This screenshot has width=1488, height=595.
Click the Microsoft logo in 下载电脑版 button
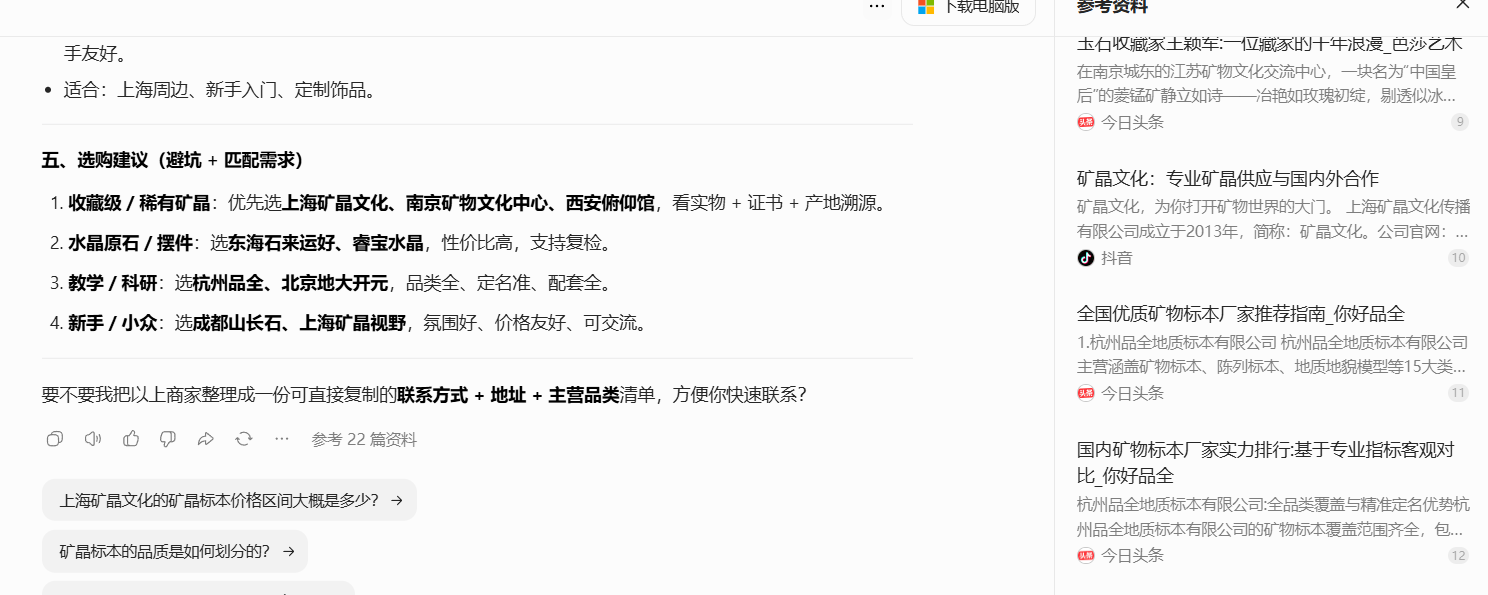coord(926,7)
